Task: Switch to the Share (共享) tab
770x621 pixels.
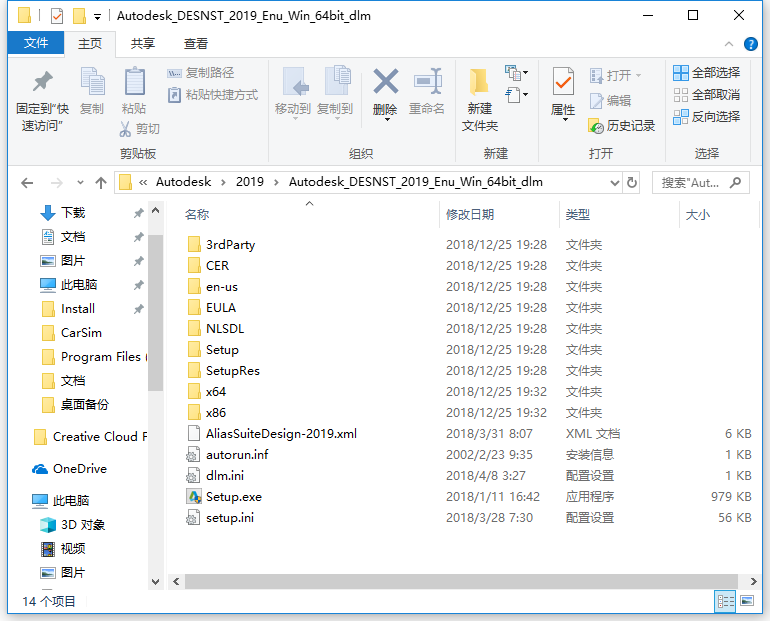Action: point(143,43)
